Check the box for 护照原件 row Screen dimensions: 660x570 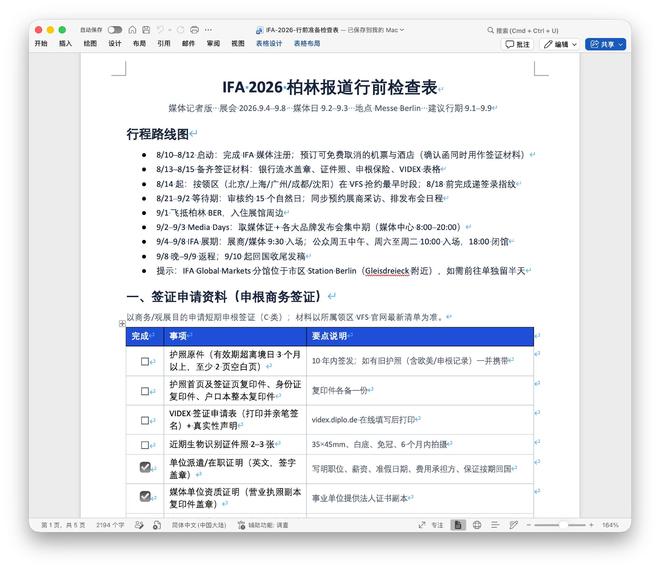point(145,361)
